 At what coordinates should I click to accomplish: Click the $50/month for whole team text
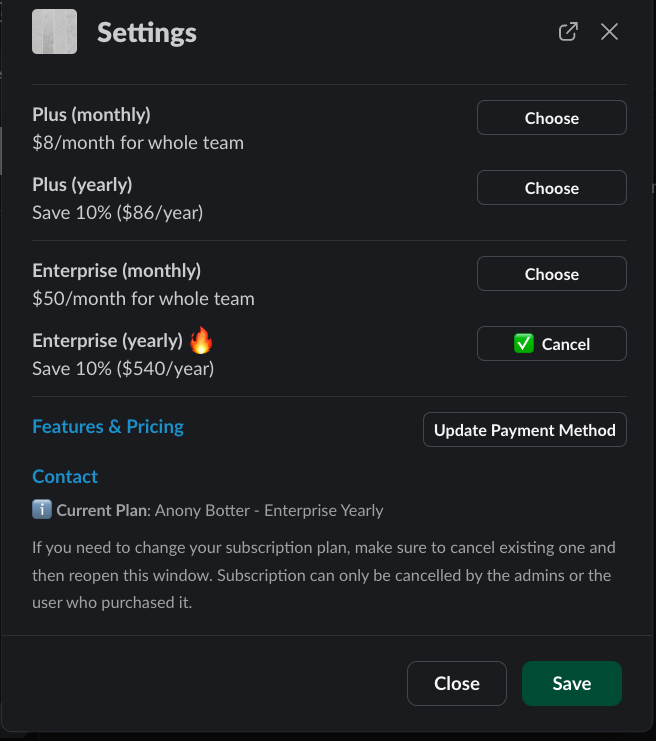point(143,298)
